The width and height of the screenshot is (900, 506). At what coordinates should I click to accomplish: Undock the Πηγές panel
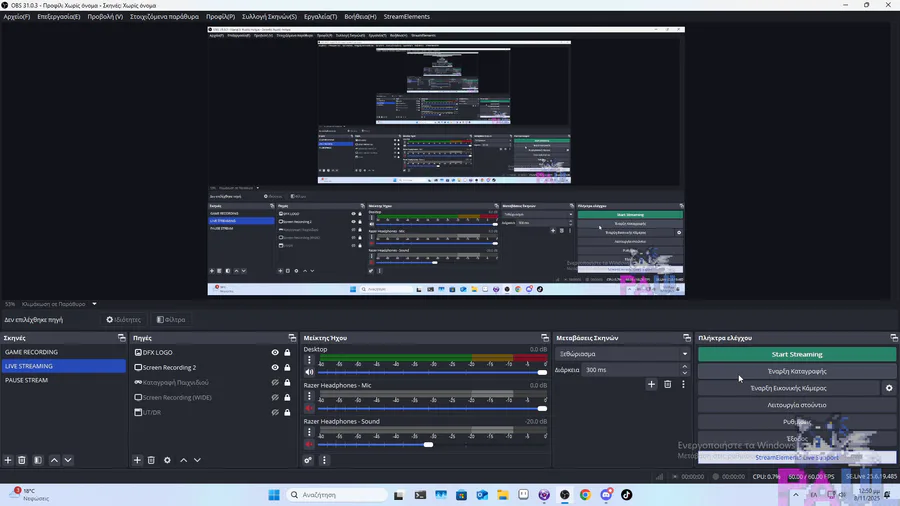click(x=292, y=338)
